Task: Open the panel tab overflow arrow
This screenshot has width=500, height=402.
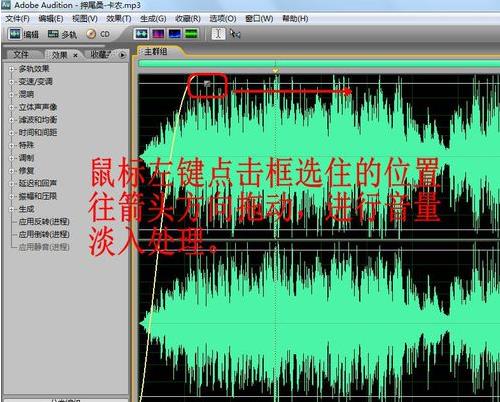Action: click(122, 55)
